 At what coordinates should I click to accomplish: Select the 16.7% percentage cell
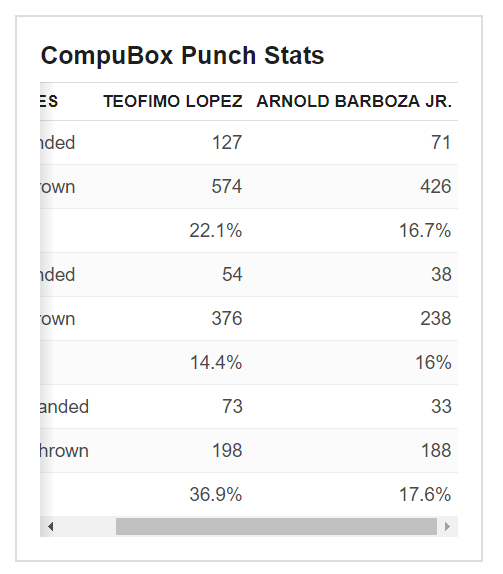(x=425, y=231)
